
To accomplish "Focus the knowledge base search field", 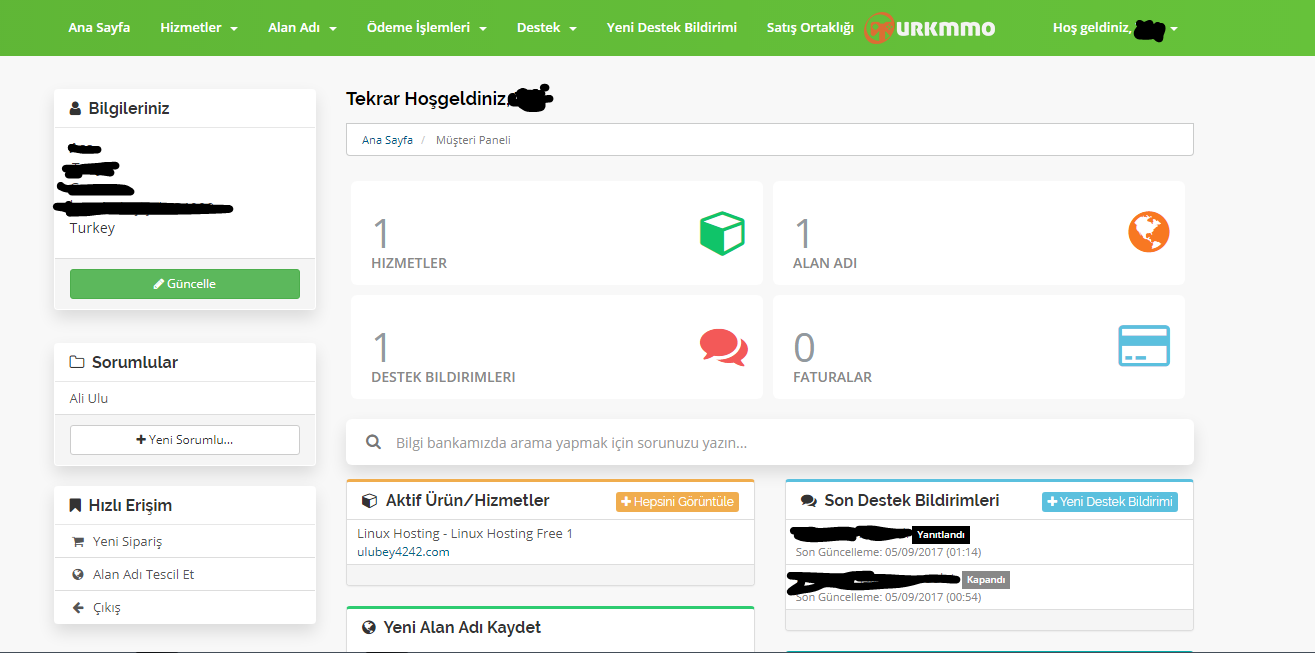I will [780, 442].
